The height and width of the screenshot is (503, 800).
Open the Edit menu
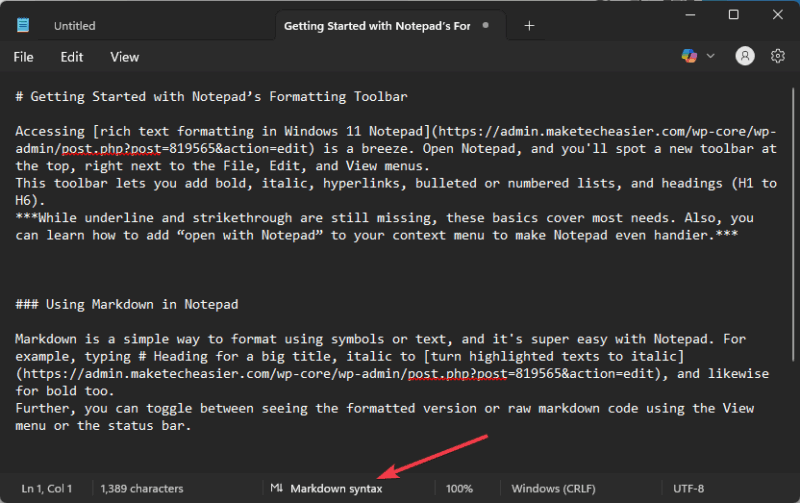click(x=71, y=57)
